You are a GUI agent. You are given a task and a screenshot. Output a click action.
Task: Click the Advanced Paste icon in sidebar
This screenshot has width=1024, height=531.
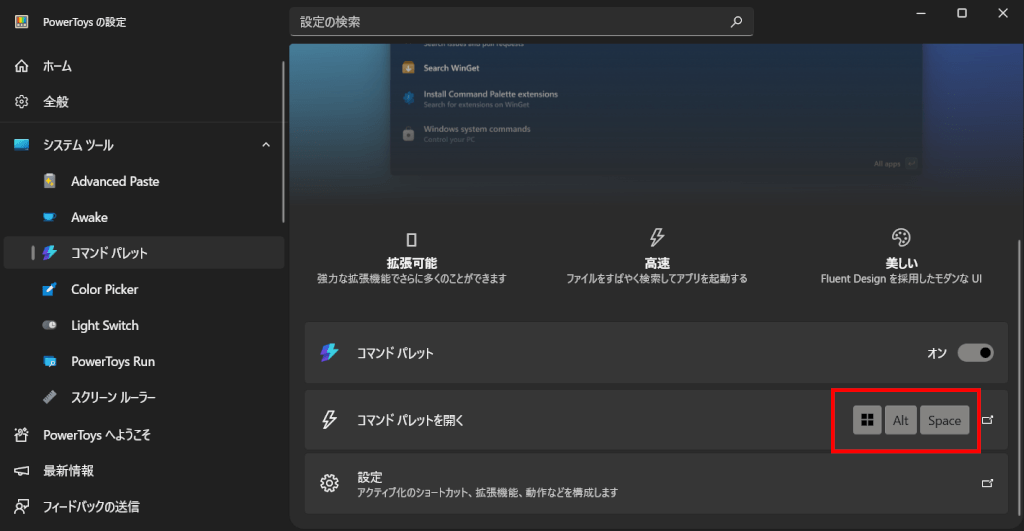pyautogui.click(x=50, y=181)
